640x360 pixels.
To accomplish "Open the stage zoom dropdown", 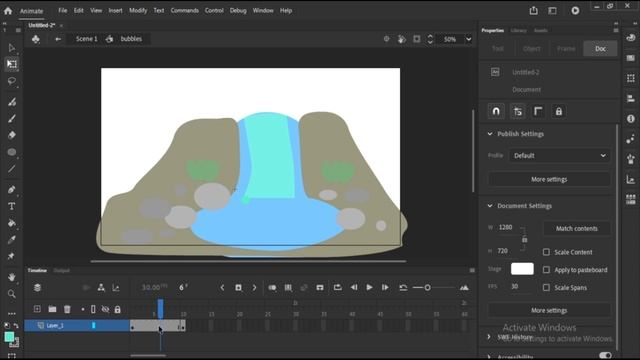I will coord(469,39).
